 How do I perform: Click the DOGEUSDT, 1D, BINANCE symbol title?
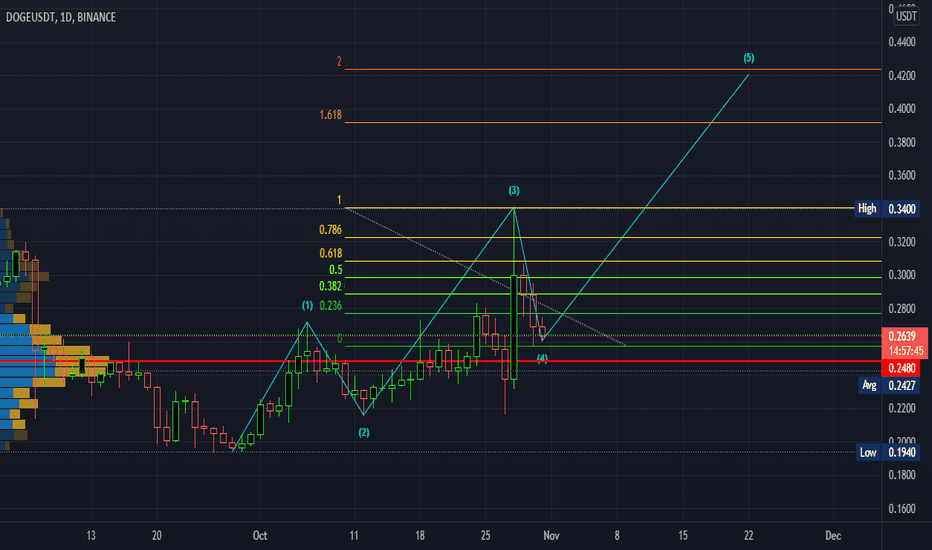tap(61, 17)
